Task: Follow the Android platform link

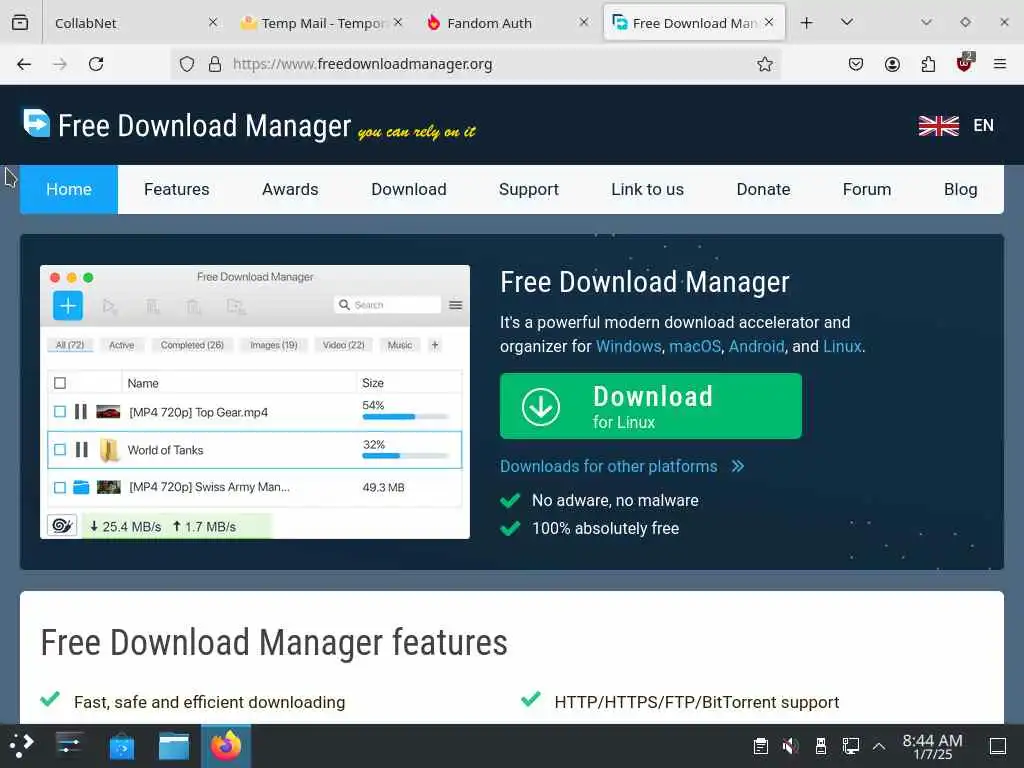Action: pos(756,346)
